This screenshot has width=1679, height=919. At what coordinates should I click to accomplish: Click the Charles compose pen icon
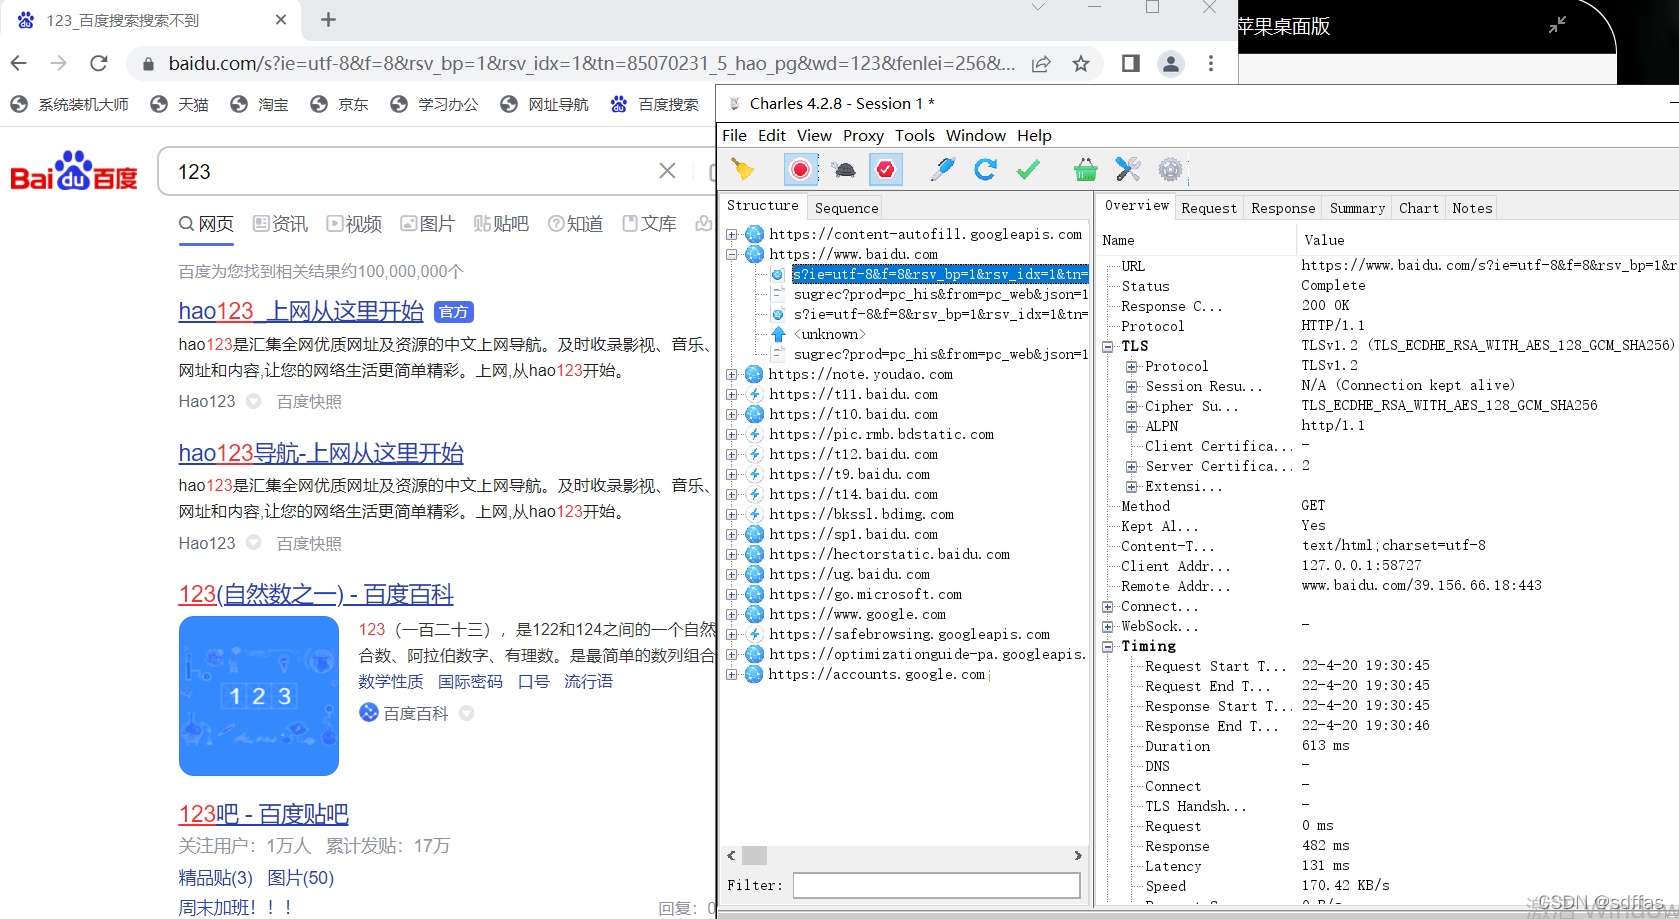[x=942, y=170]
